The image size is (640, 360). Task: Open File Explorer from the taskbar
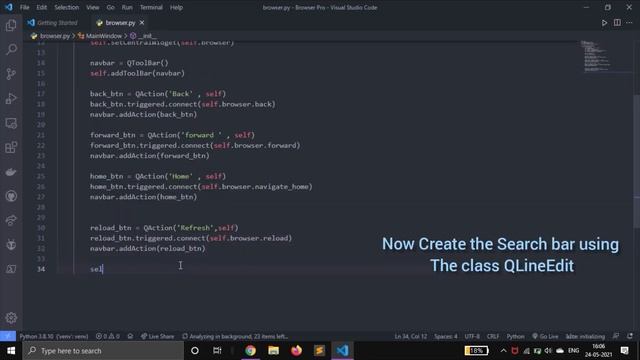coord(273,351)
